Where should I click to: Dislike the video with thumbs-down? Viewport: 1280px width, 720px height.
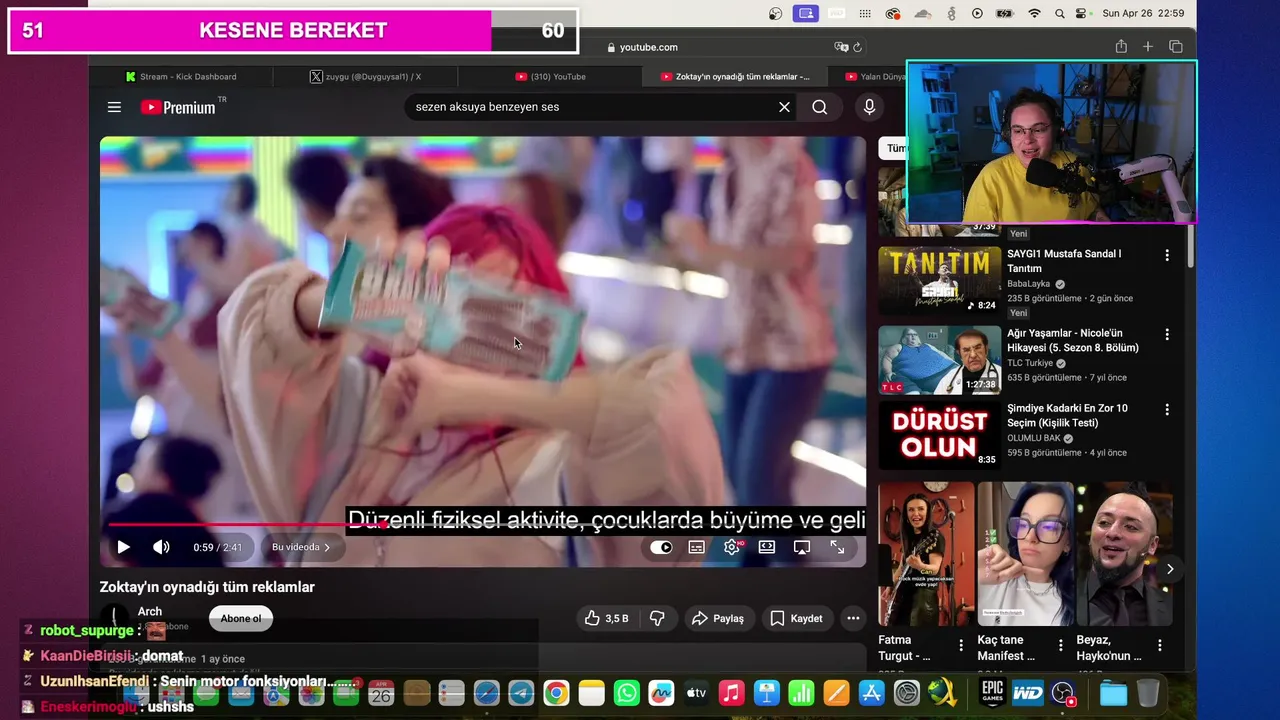(x=657, y=618)
